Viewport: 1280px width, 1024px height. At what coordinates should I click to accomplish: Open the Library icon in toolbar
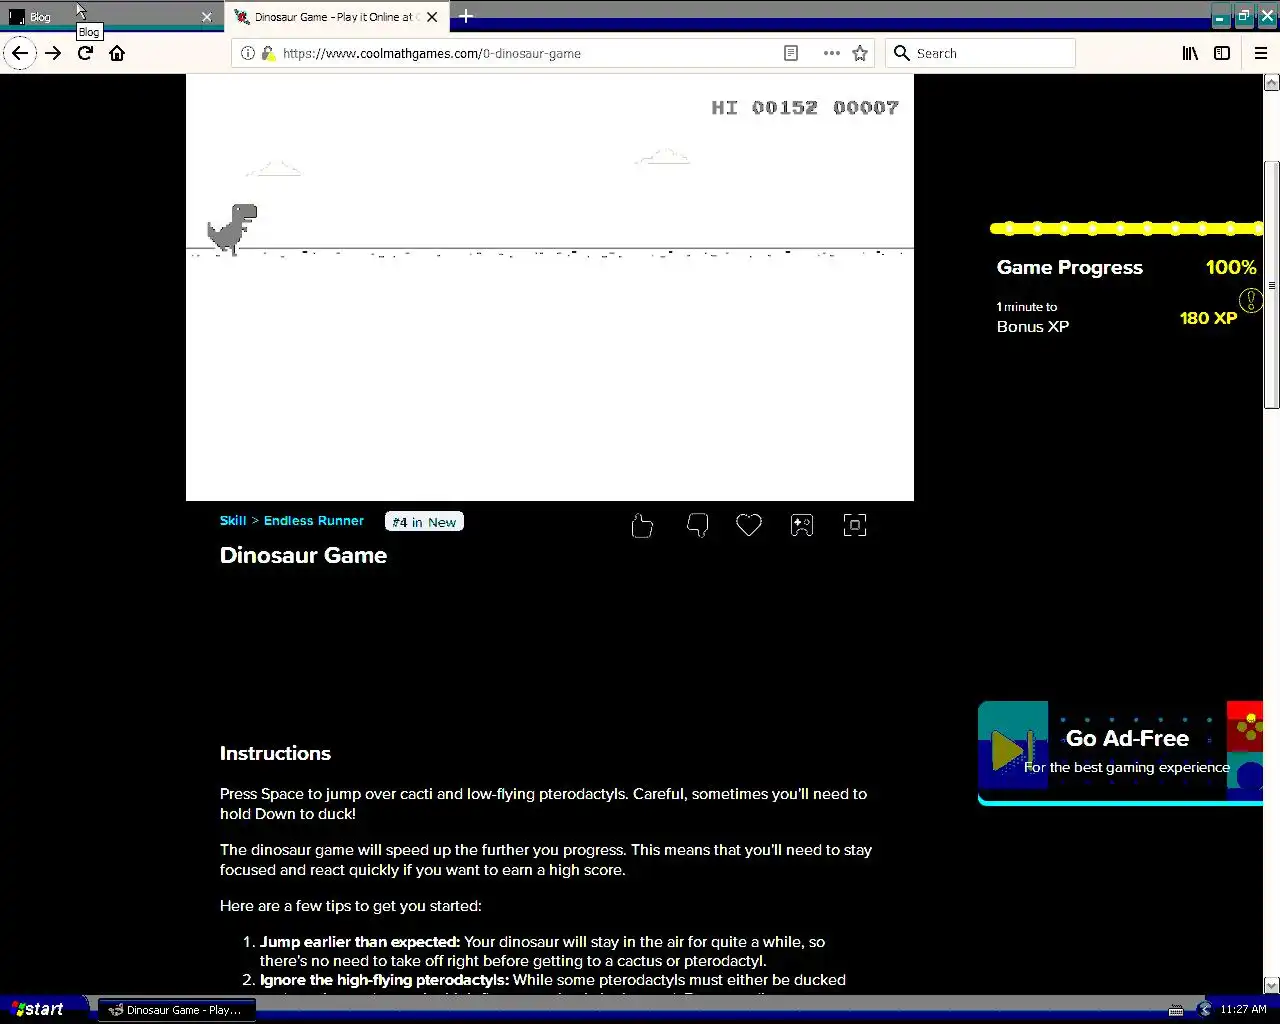[x=1190, y=53]
